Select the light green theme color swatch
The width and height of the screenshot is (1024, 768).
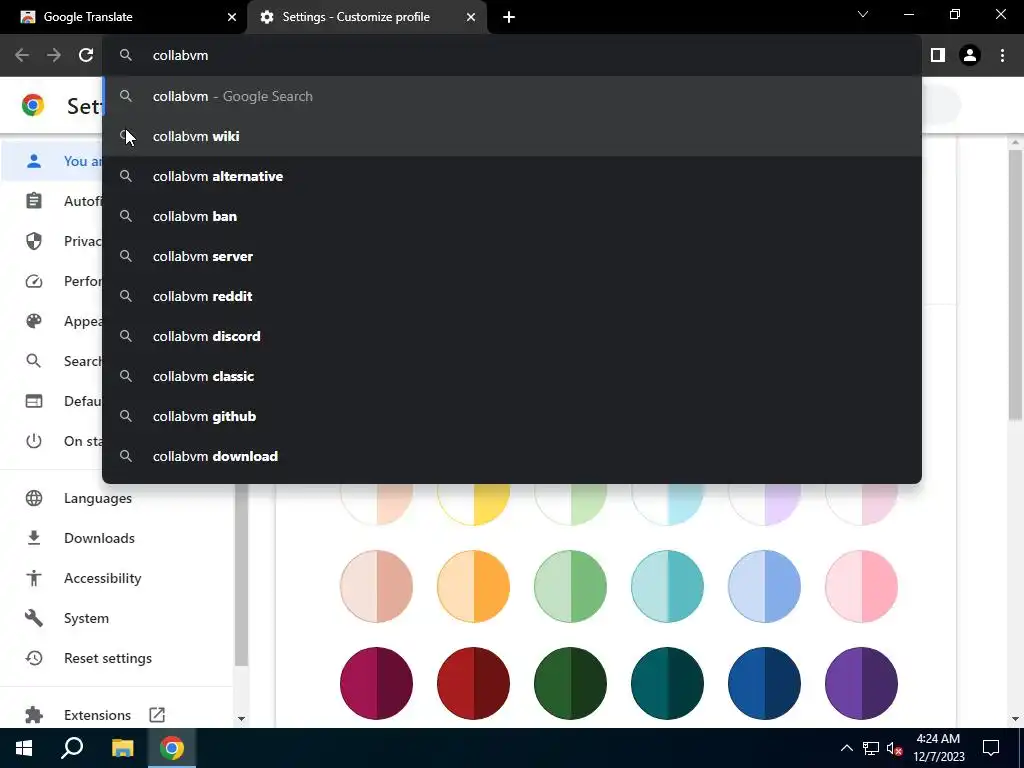(570, 586)
